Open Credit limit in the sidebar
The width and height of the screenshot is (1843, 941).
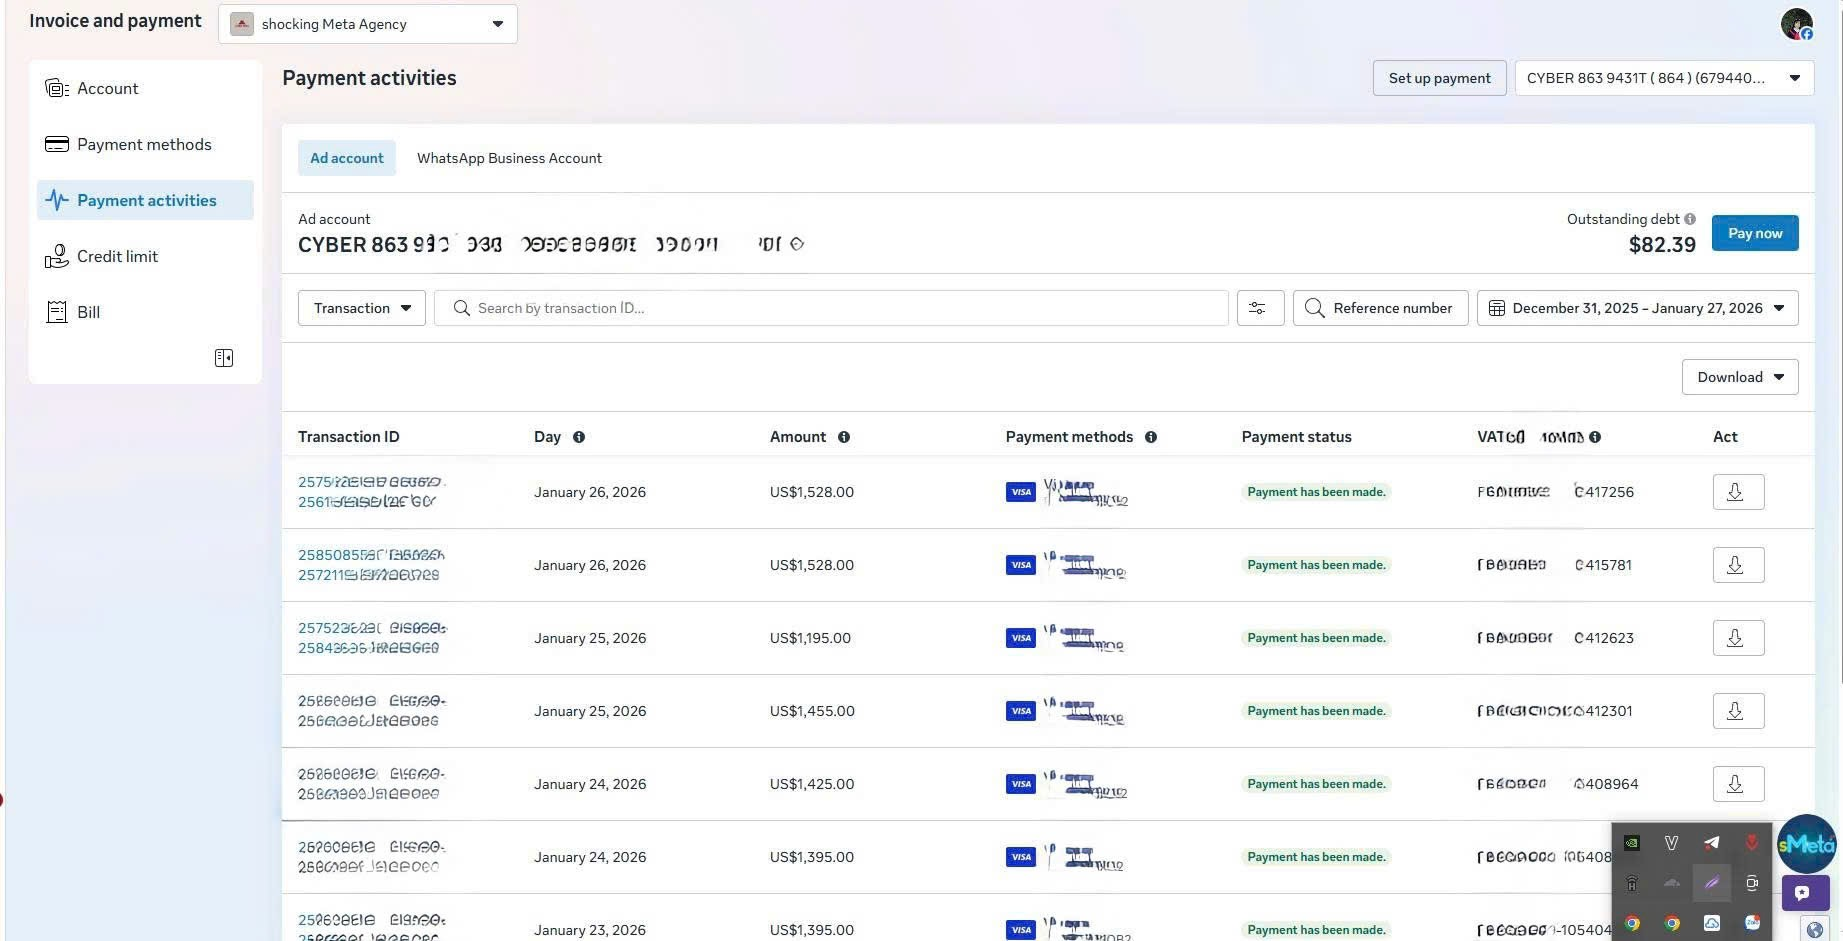click(x=145, y=256)
